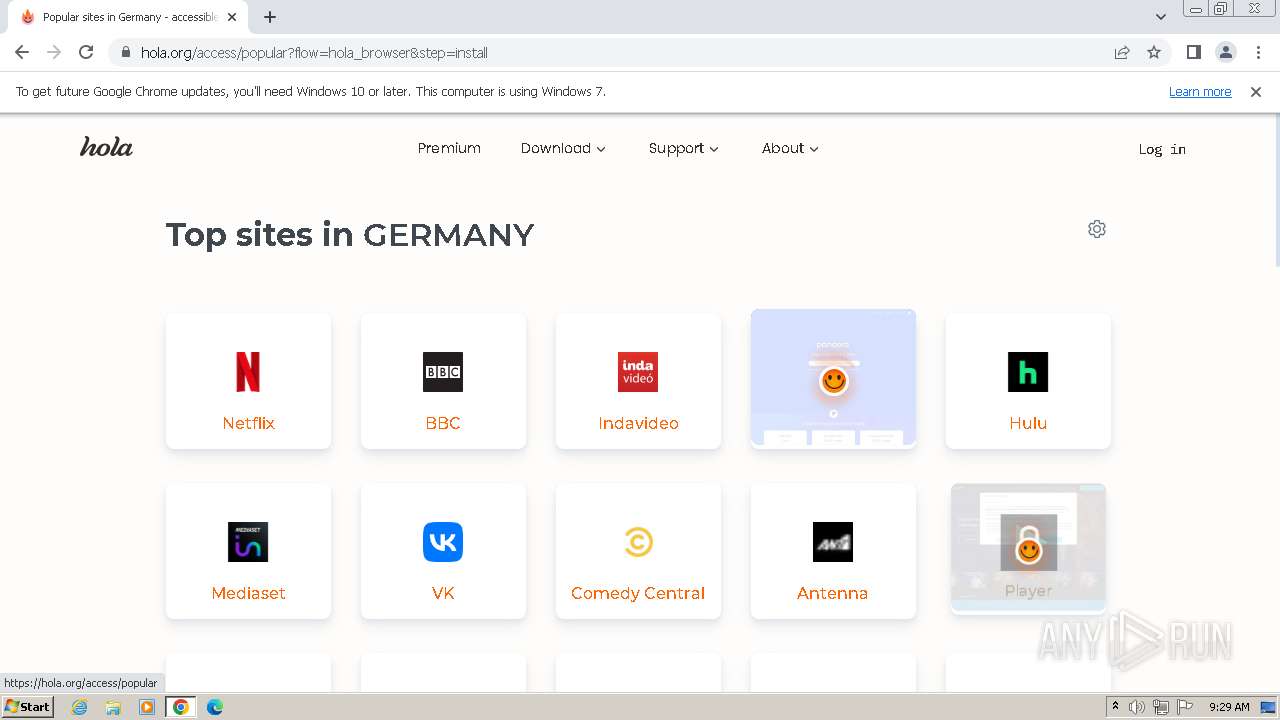Open the Chrome three-dot menu
This screenshot has height=720, width=1280.
tap(1259, 52)
